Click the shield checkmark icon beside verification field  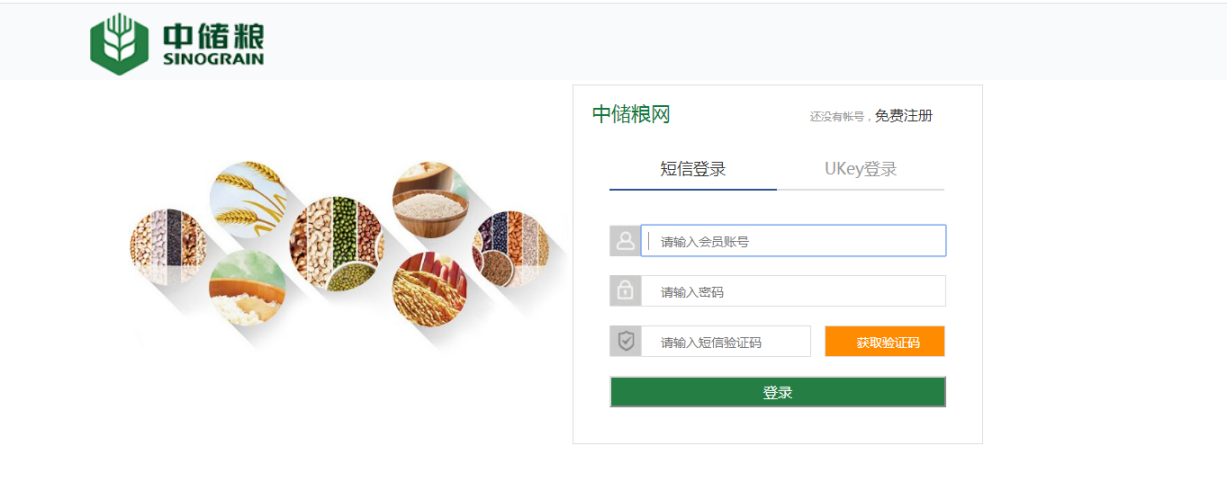pyautogui.click(x=625, y=341)
